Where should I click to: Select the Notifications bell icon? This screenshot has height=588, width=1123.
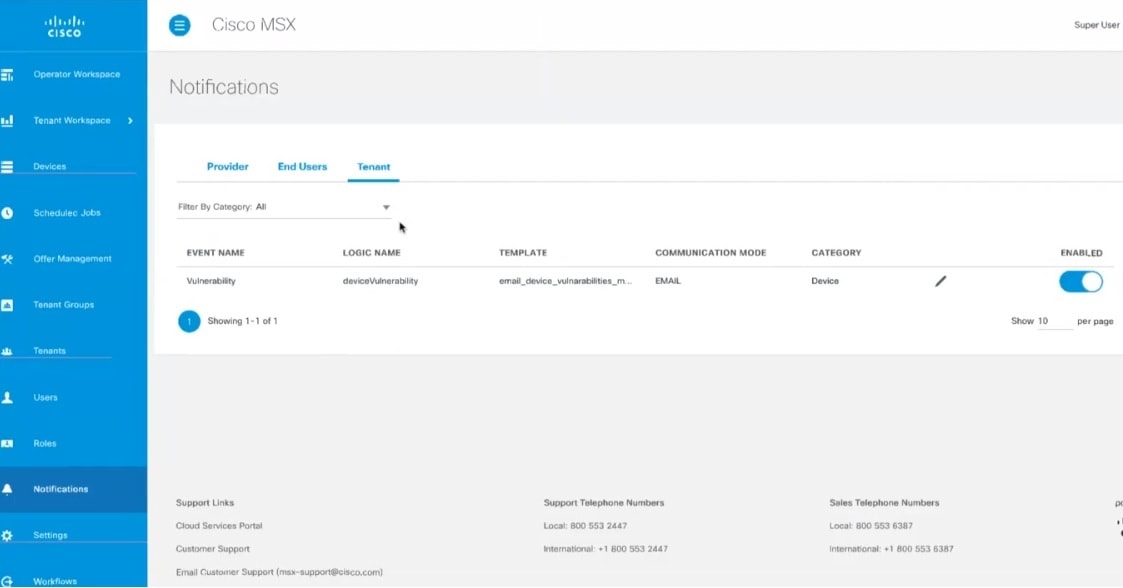click(x=7, y=489)
